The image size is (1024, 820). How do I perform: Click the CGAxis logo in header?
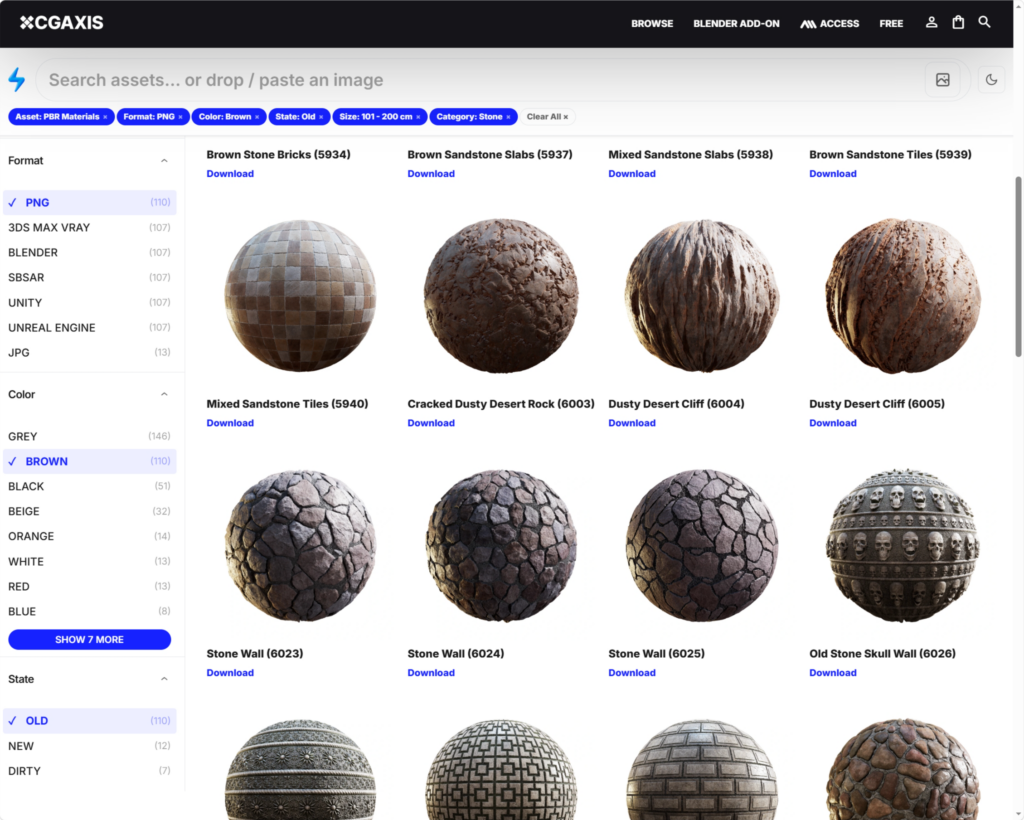tap(62, 23)
